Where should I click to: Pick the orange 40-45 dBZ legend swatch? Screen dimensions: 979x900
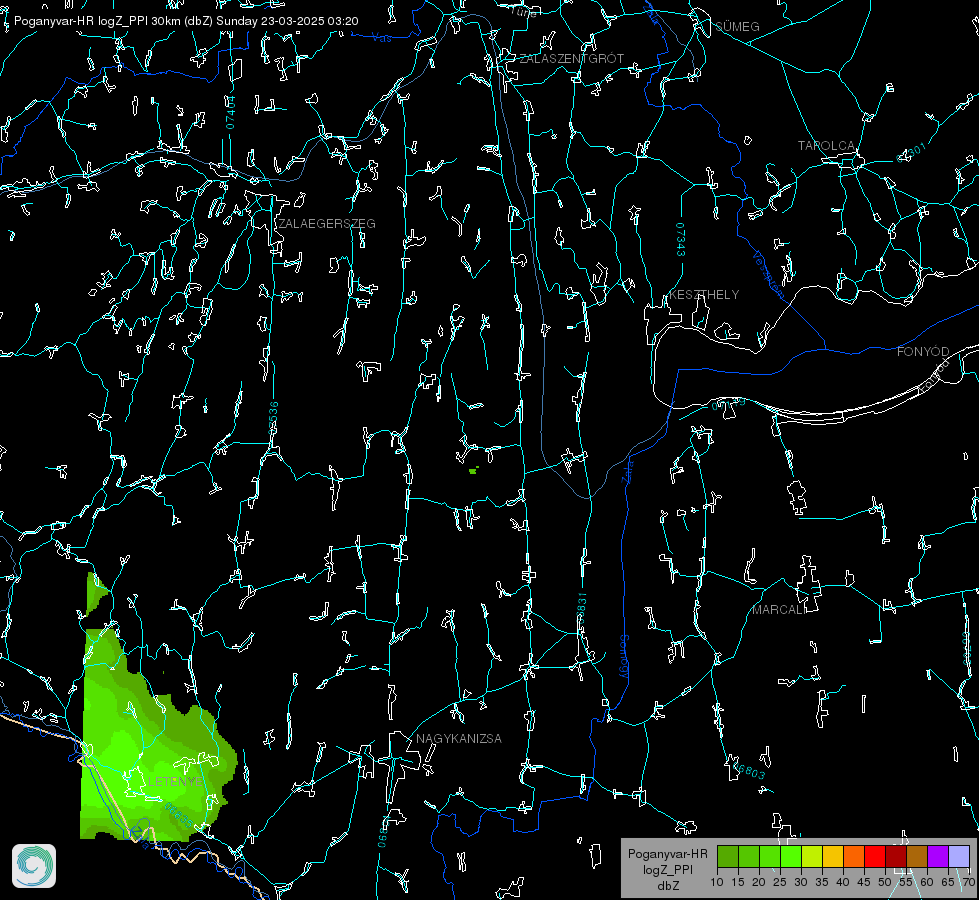(854, 856)
